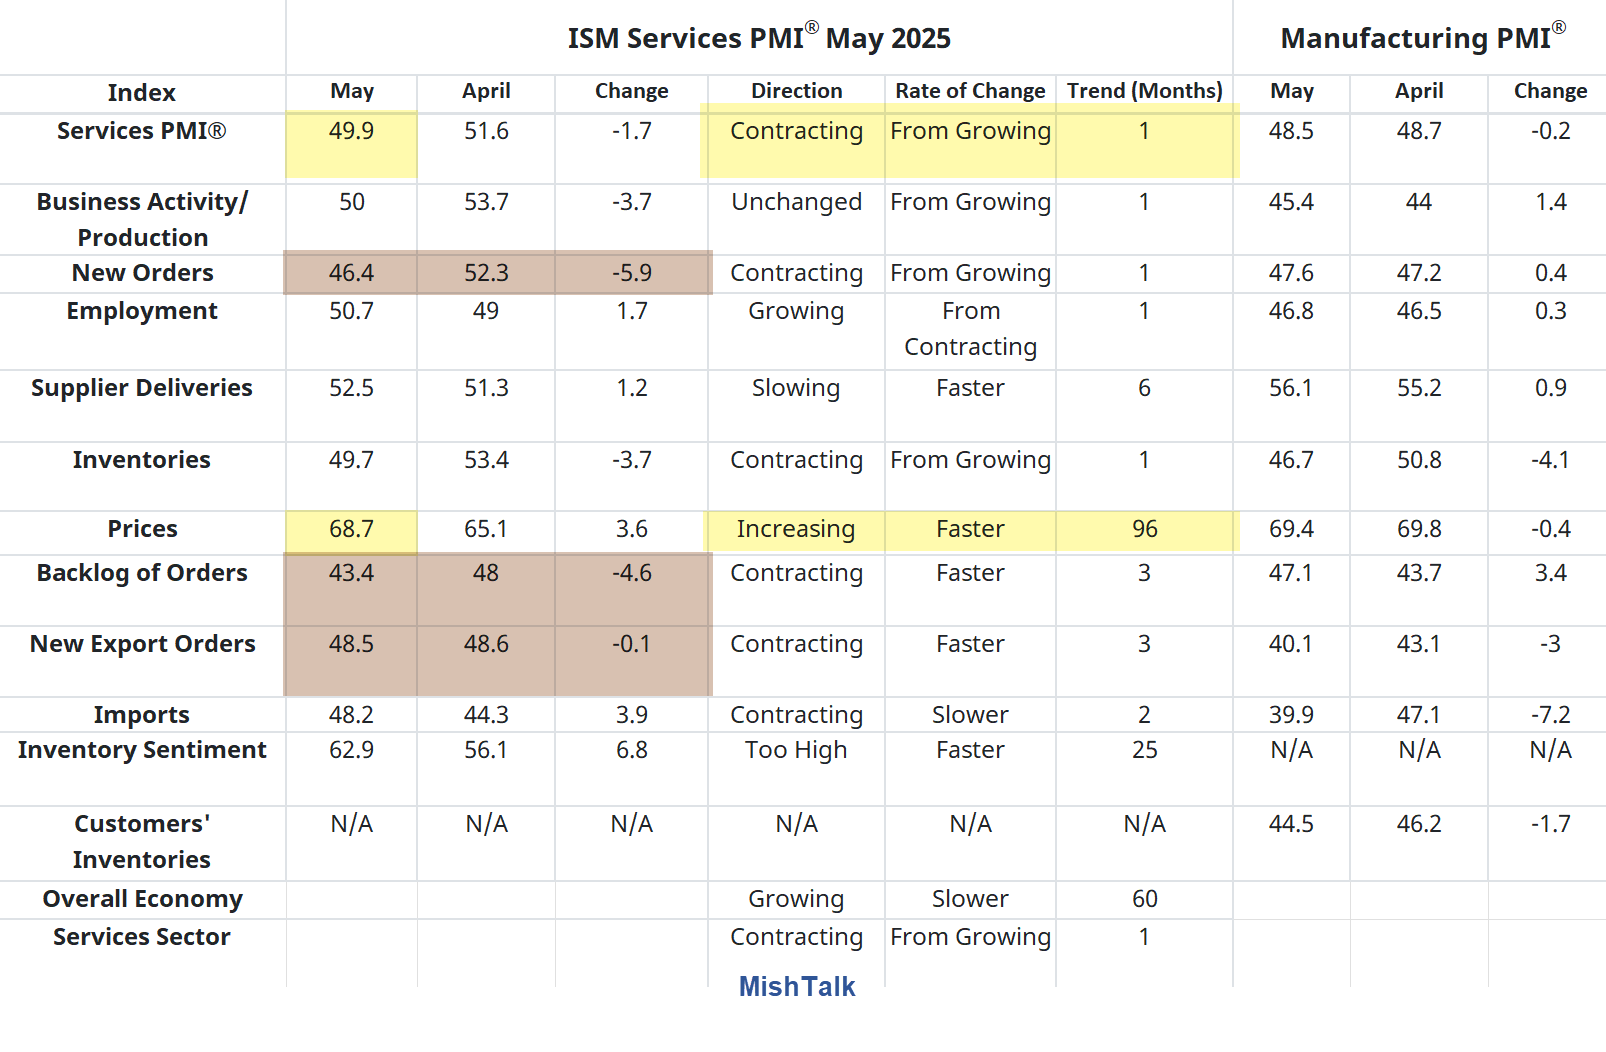This screenshot has height=1052, width=1606.
Task: Select the 96-month Prices trend value
Action: point(1144,529)
